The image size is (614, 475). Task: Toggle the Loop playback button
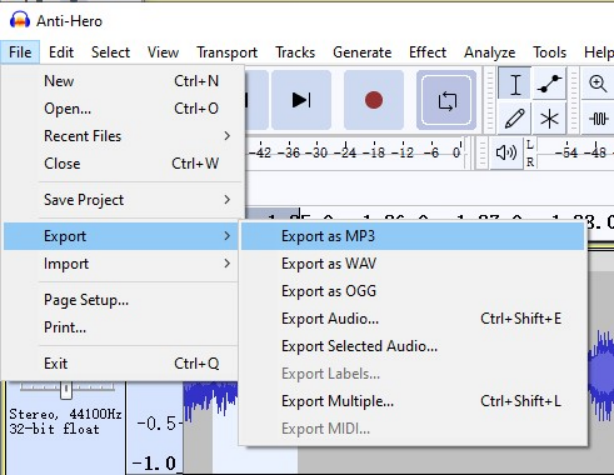[x=447, y=100]
